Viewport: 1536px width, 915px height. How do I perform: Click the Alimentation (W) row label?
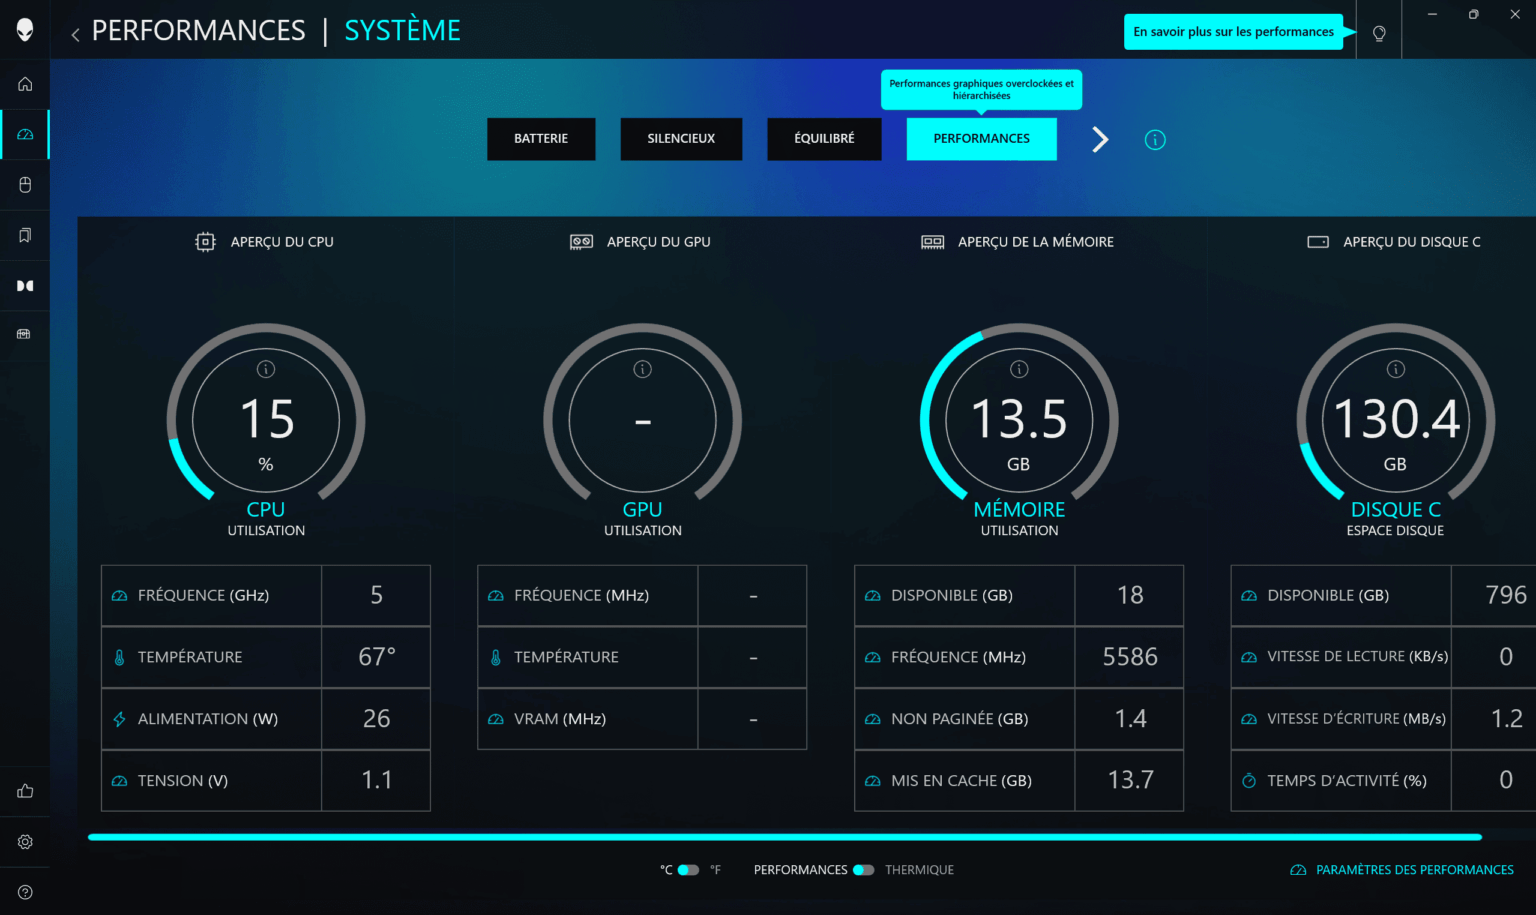coord(208,719)
